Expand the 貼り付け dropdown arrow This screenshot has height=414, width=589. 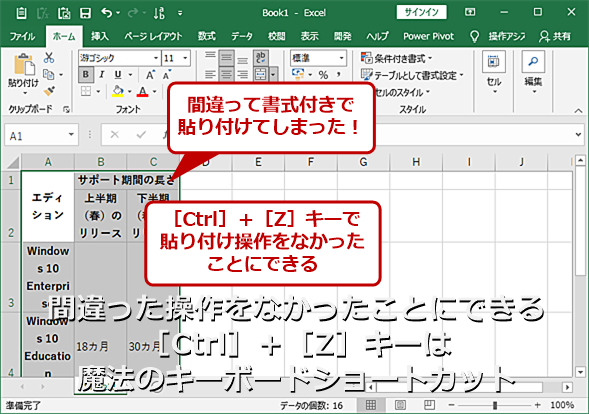25,93
